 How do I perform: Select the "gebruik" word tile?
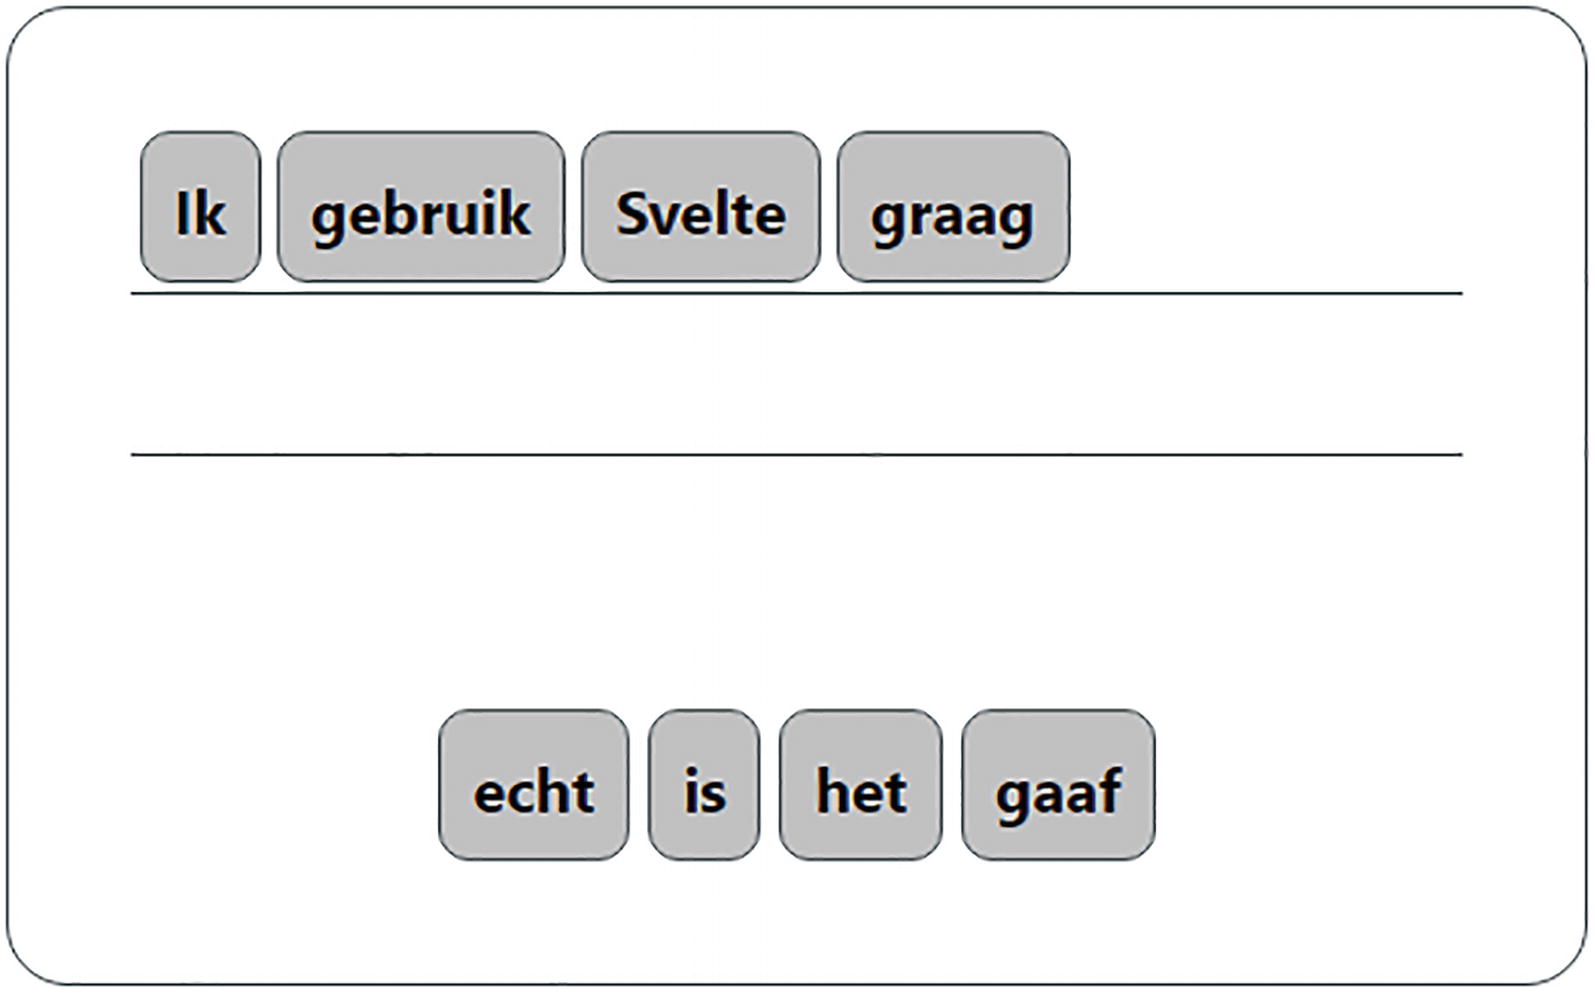[421, 207]
